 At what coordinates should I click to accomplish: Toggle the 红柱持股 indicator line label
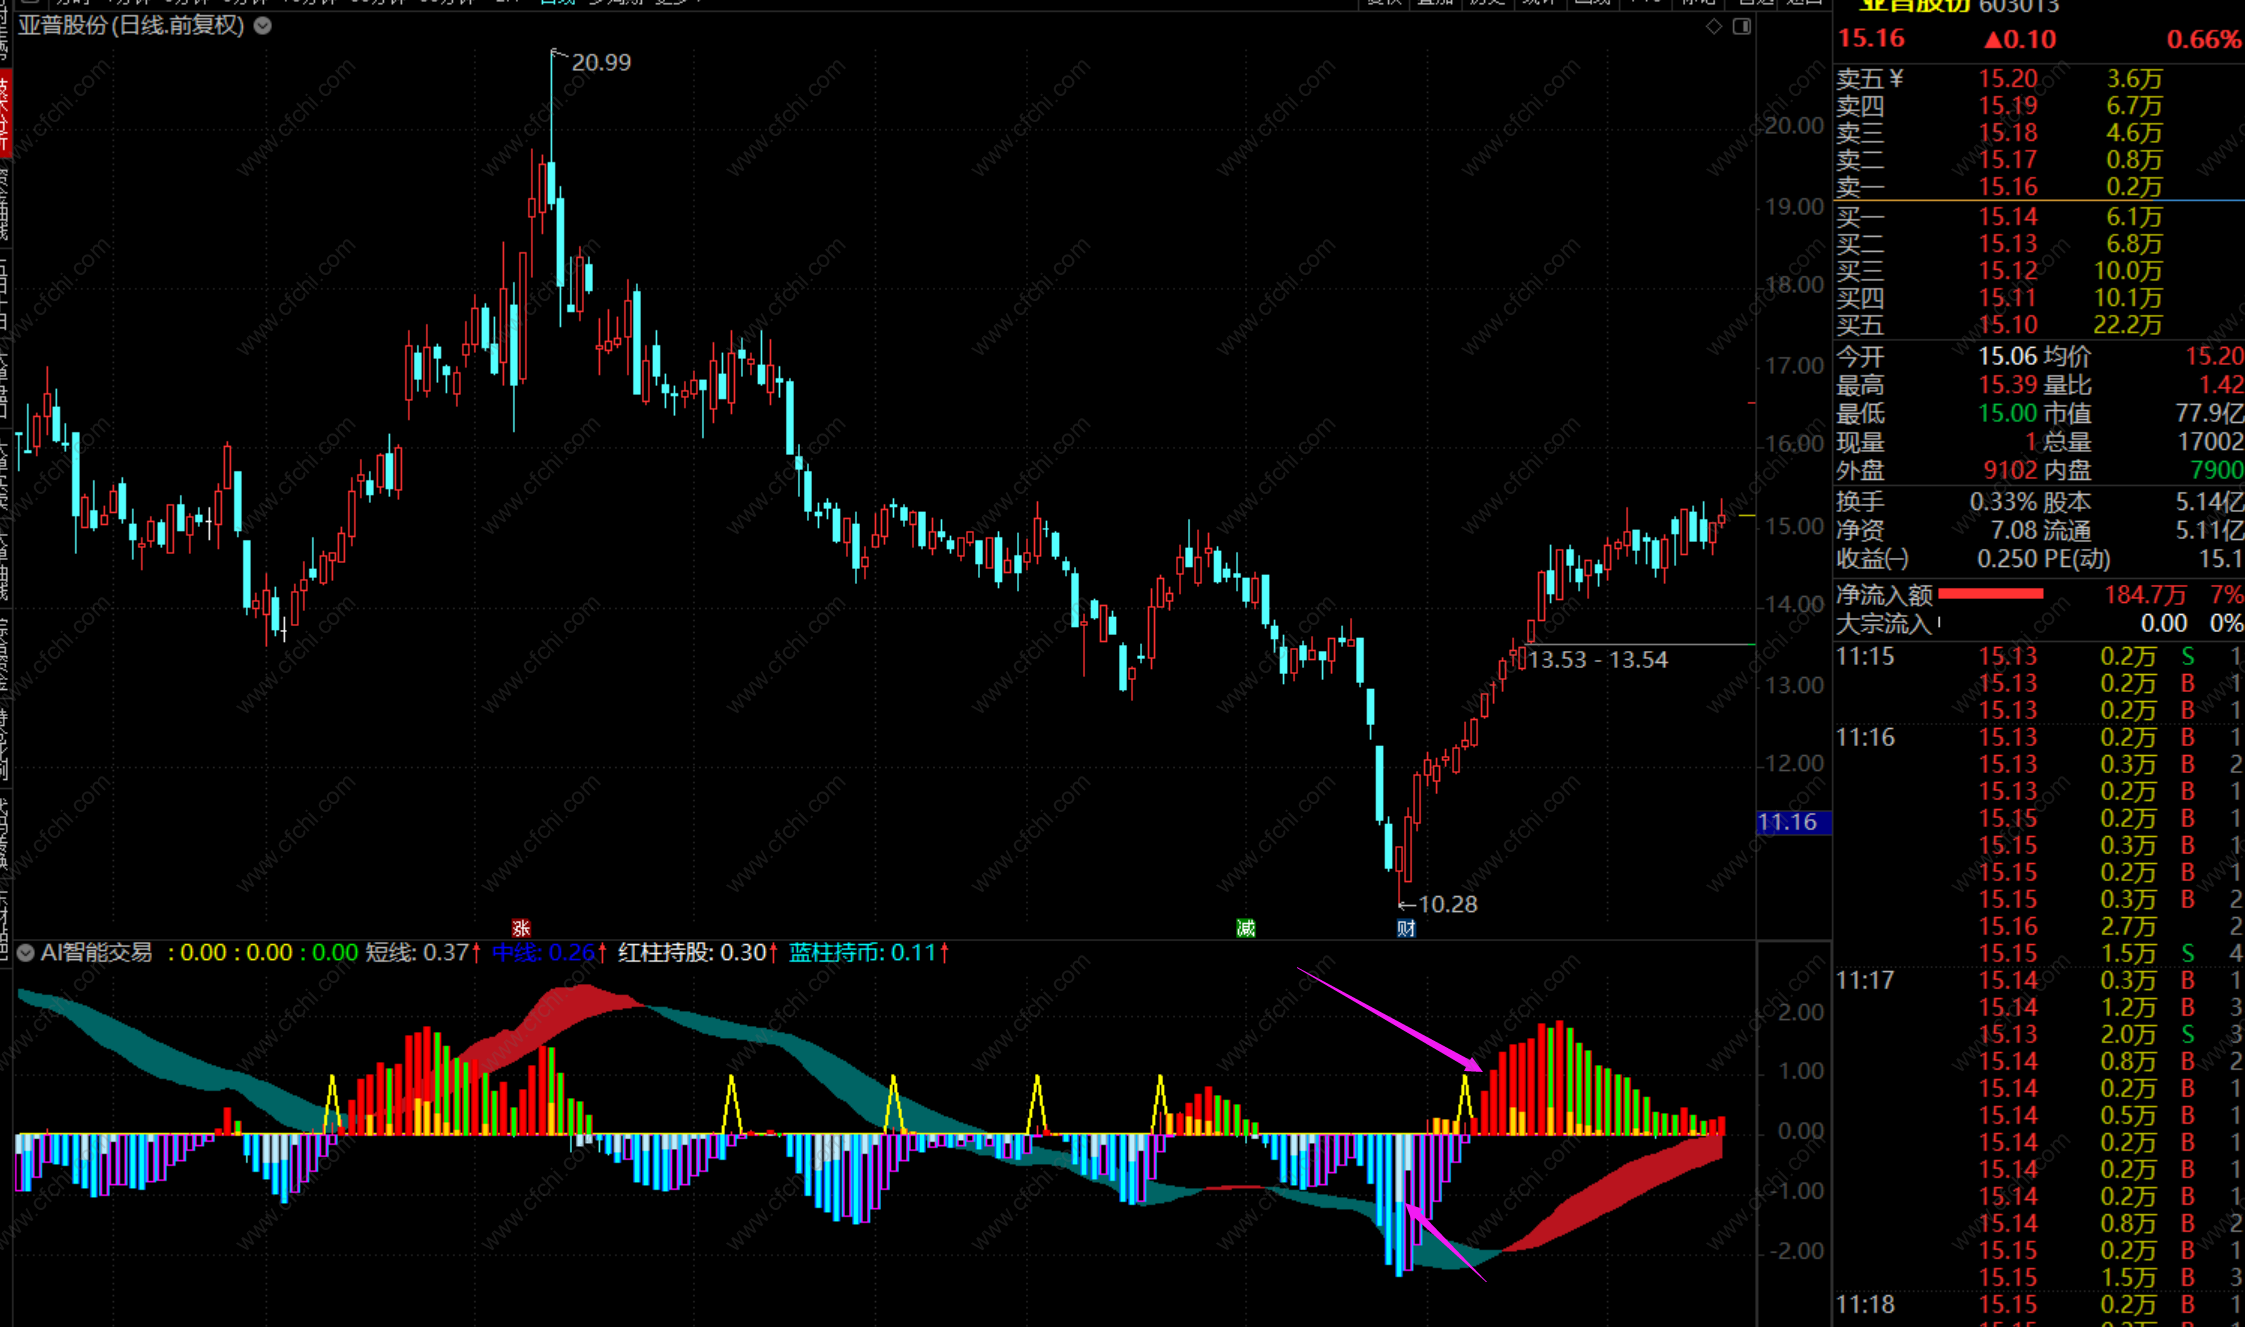coord(696,953)
